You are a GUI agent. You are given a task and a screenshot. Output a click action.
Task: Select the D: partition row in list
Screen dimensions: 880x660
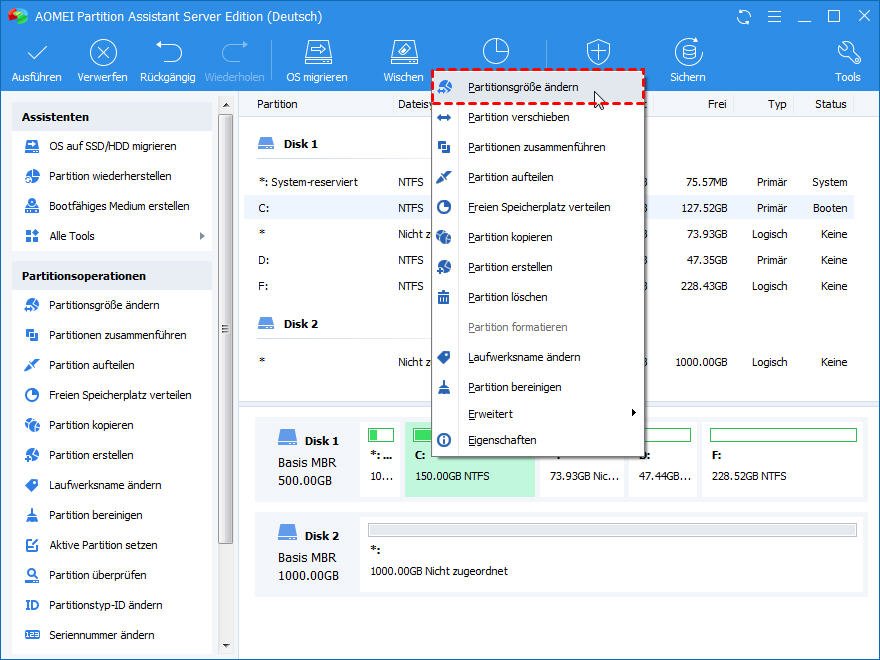point(549,260)
